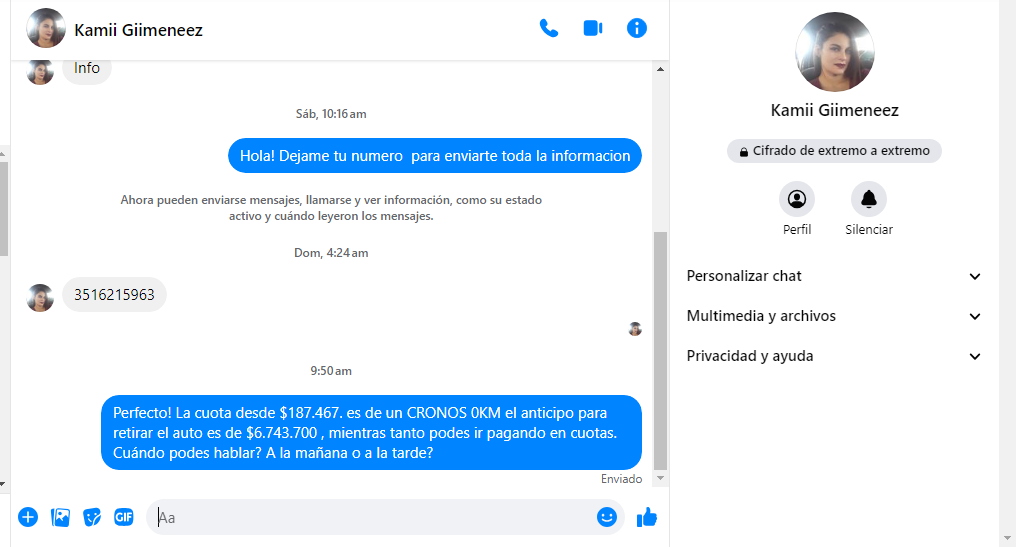
Task: Send a thumbs-up like
Action: coord(647,517)
